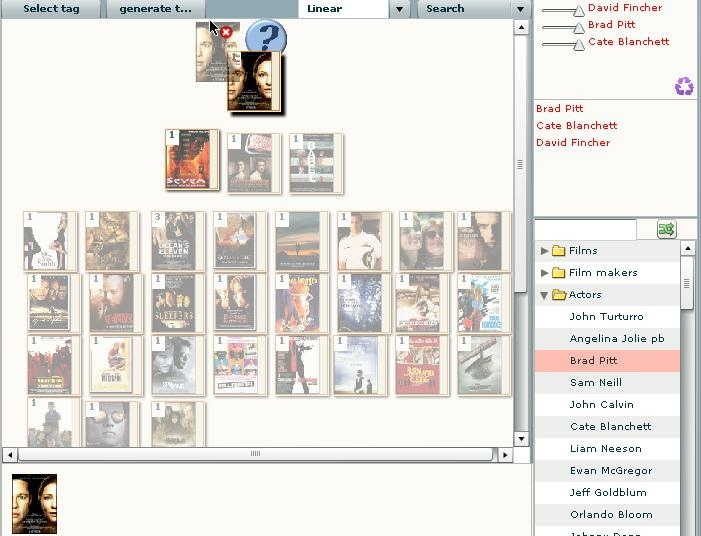Viewport: 701px width, 536px height.
Task: Click the Brad Pitt slider label
Action: 612,25
